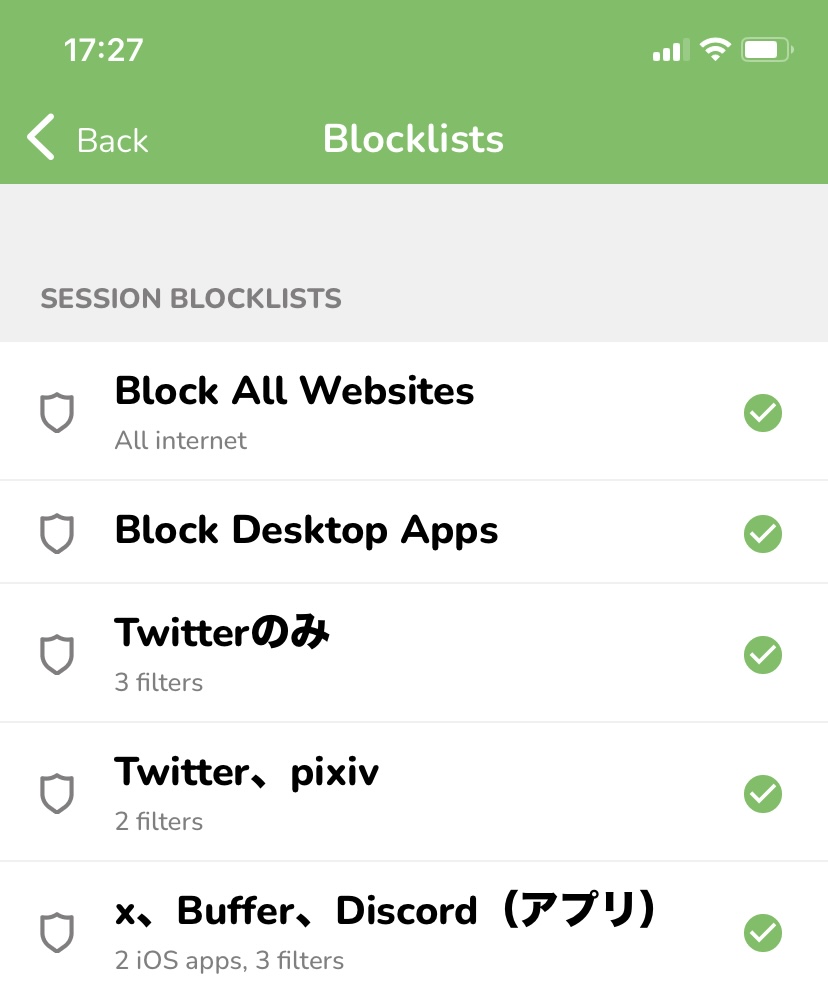
Task: Open the Block All Websites blocklist title
Action: click(294, 391)
